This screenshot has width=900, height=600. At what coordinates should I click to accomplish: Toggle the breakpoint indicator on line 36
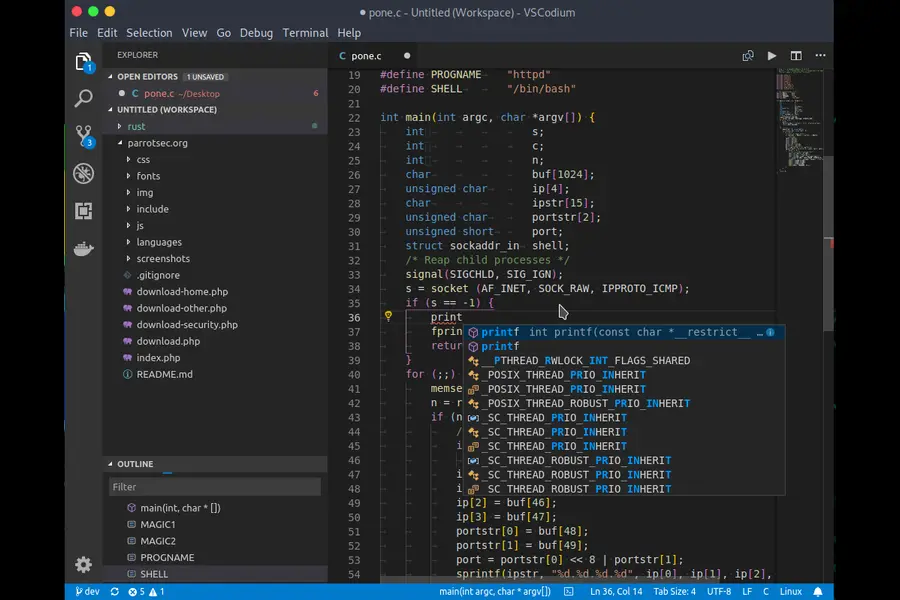coord(388,317)
